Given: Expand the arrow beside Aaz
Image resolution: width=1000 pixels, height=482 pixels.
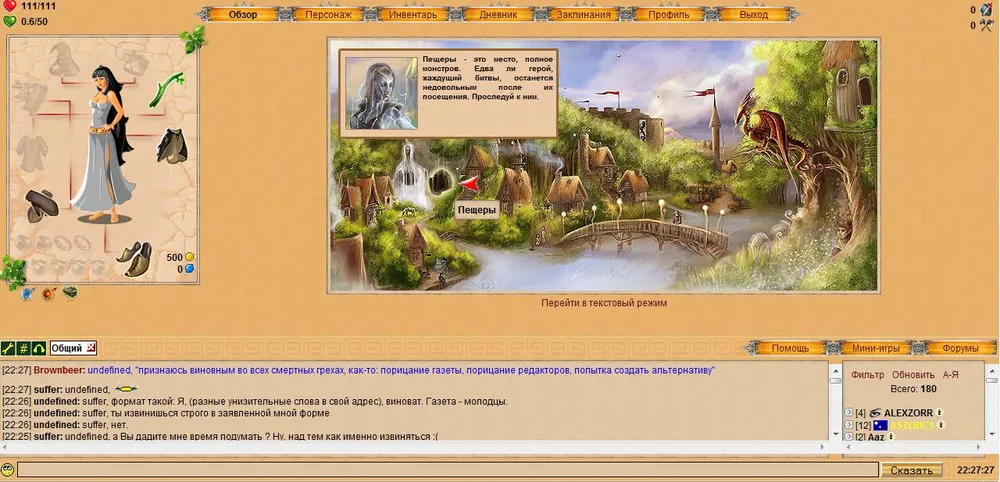Looking at the screenshot, I should (849, 437).
